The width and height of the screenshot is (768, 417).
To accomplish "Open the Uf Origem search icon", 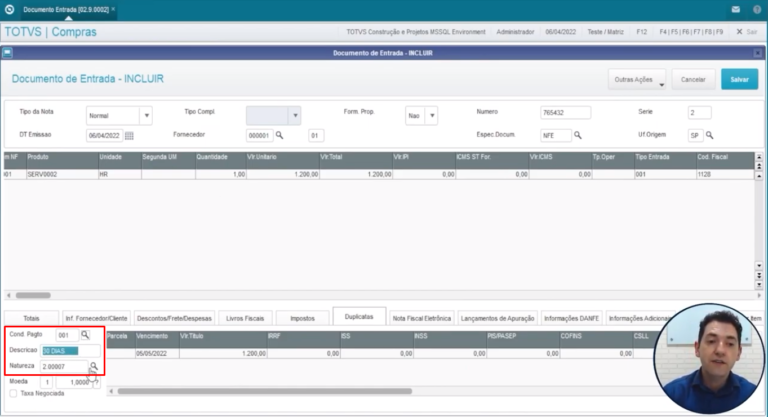I will click(x=709, y=135).
